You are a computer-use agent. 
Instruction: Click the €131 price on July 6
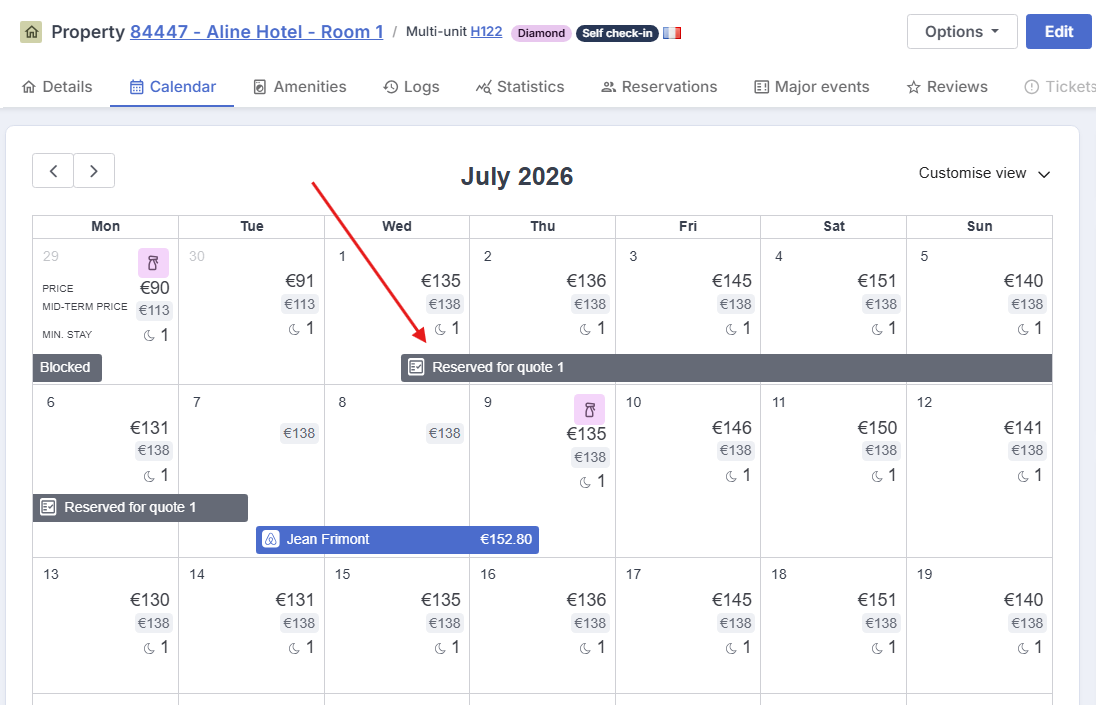pos(149,428)
